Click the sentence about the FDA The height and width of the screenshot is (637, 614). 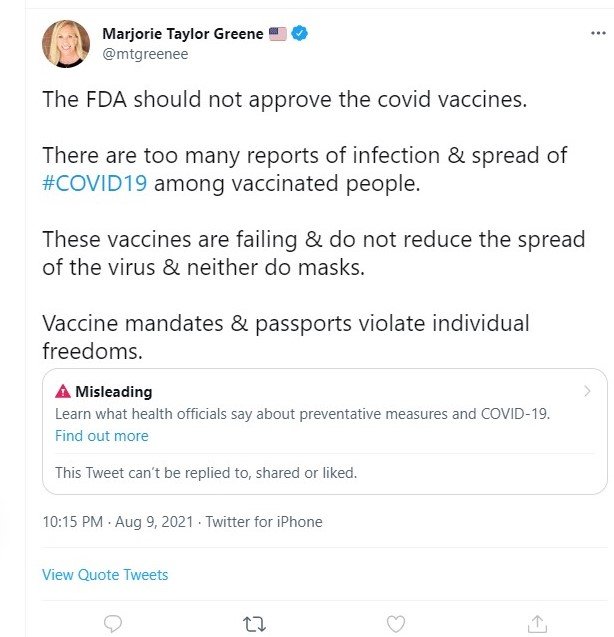[x=270, y=100]
